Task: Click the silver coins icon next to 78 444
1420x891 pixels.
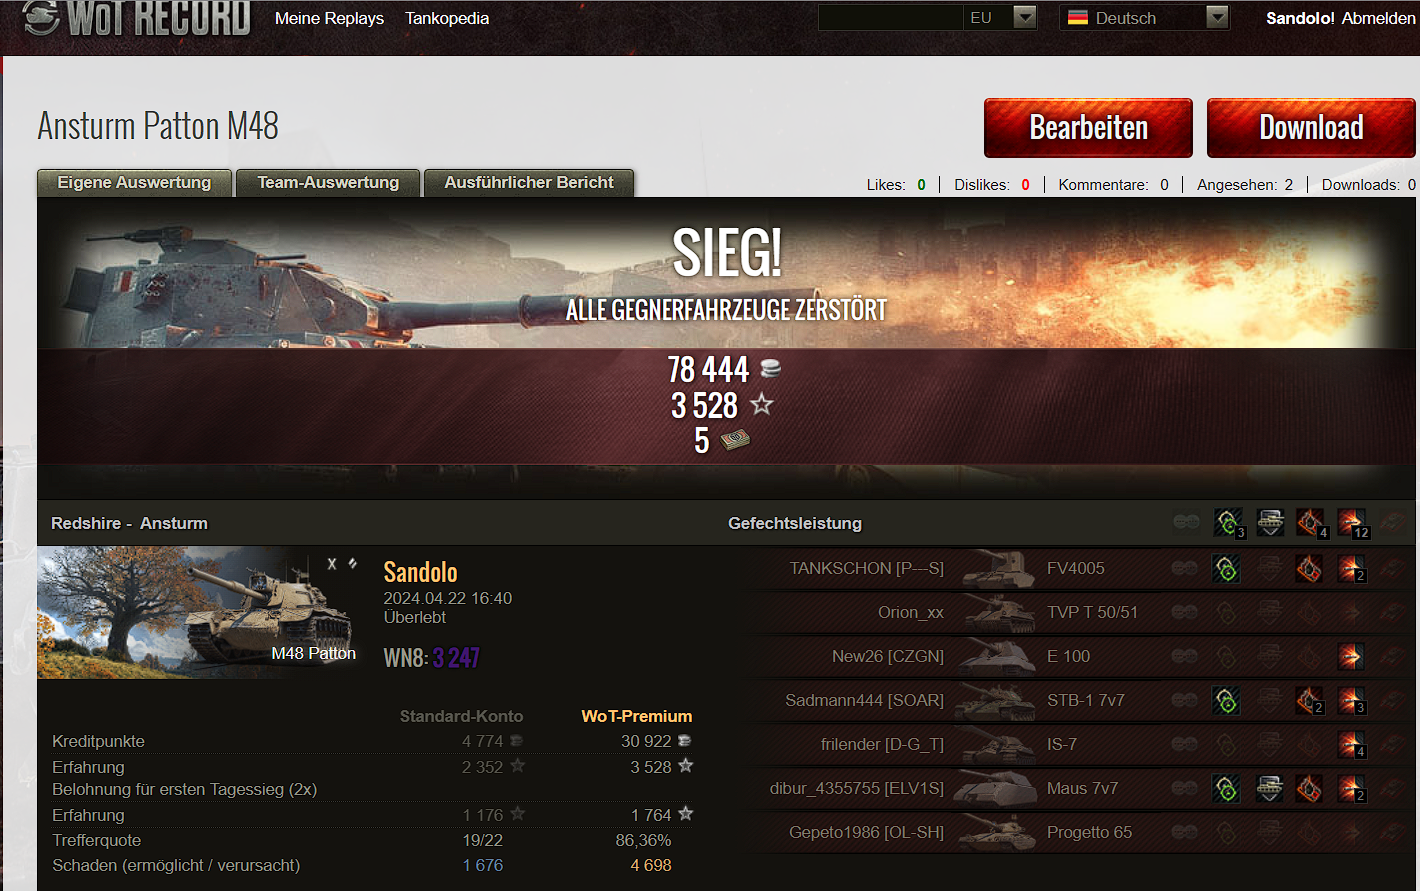Action: click(x=770, y=368)
